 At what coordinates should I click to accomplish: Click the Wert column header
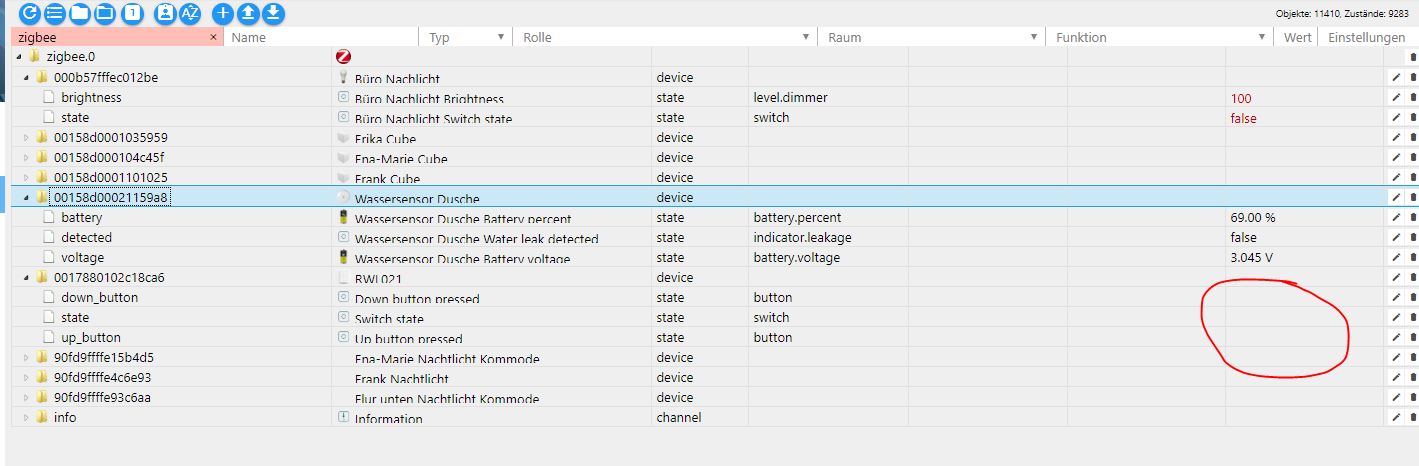[1298, 37]
